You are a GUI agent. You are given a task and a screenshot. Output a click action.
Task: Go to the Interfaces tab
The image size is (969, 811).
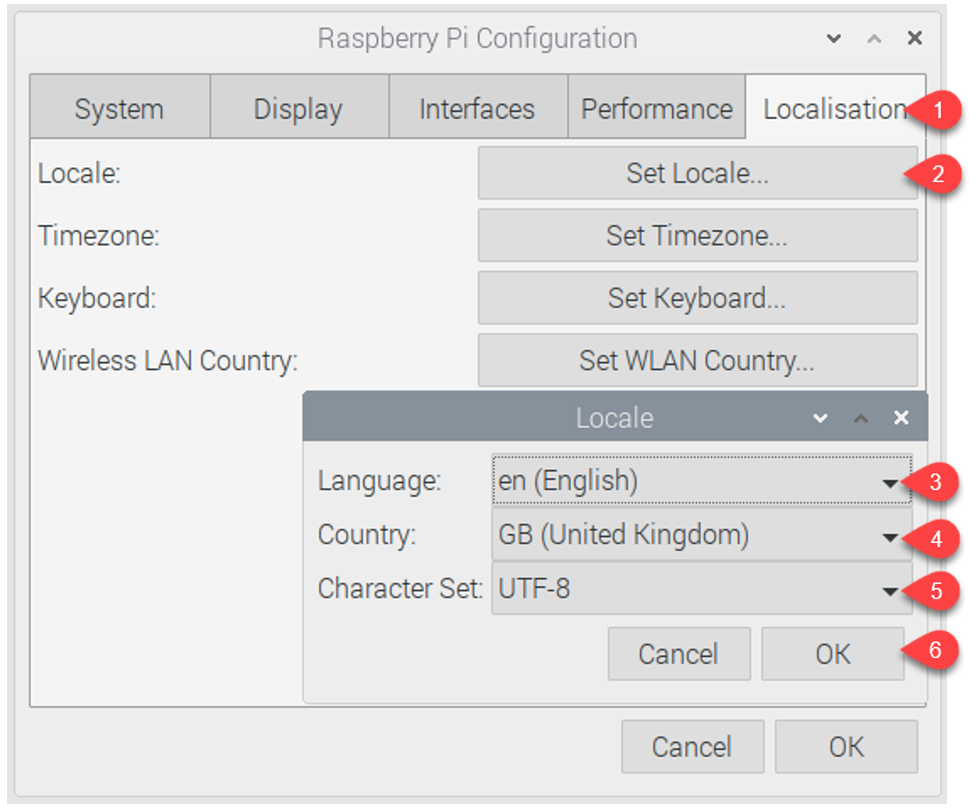click(x=478, y=107)
